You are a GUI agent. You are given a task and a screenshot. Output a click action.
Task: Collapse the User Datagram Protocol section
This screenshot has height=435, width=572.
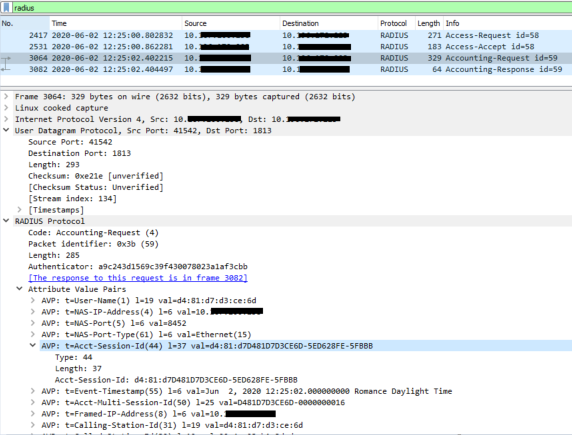(6, 130)
